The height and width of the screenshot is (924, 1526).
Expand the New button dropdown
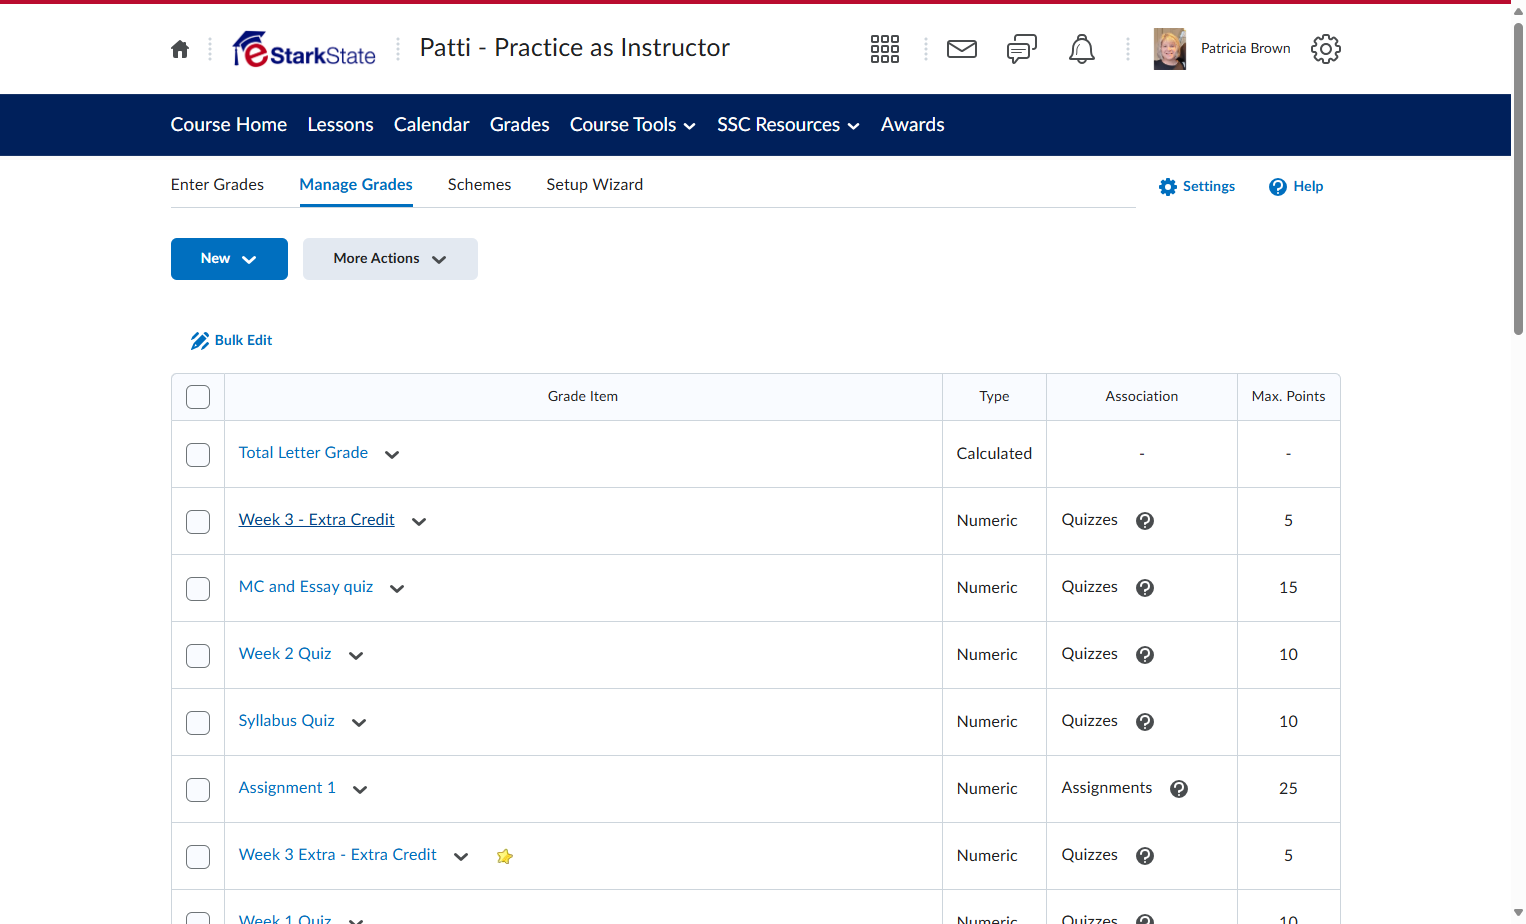tap(229, 259)
